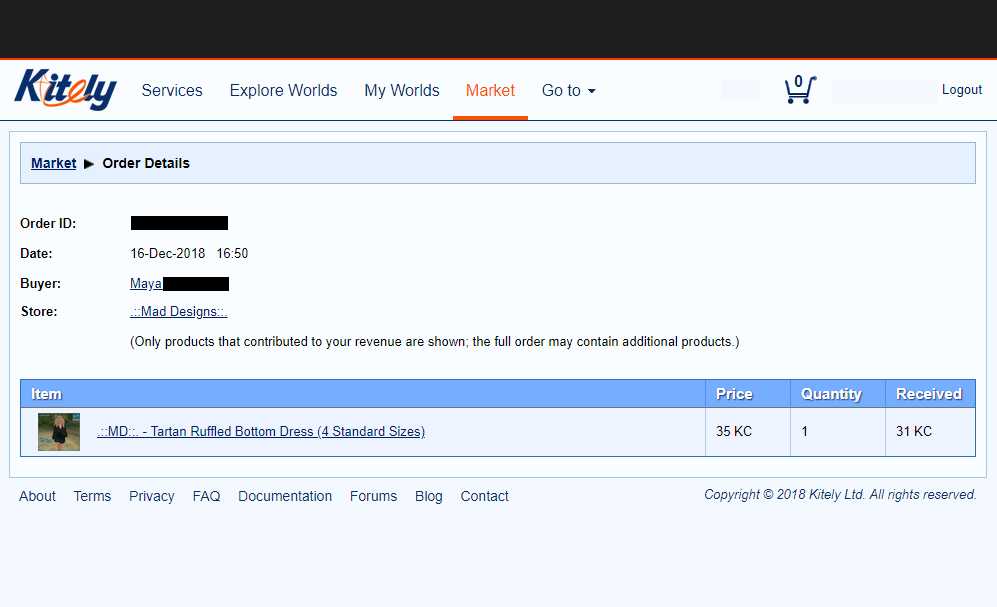Click the About footer link
Image resolution: width=997 pixels, height=607 pixels.
pyautogui.click(x=38, y=496)
